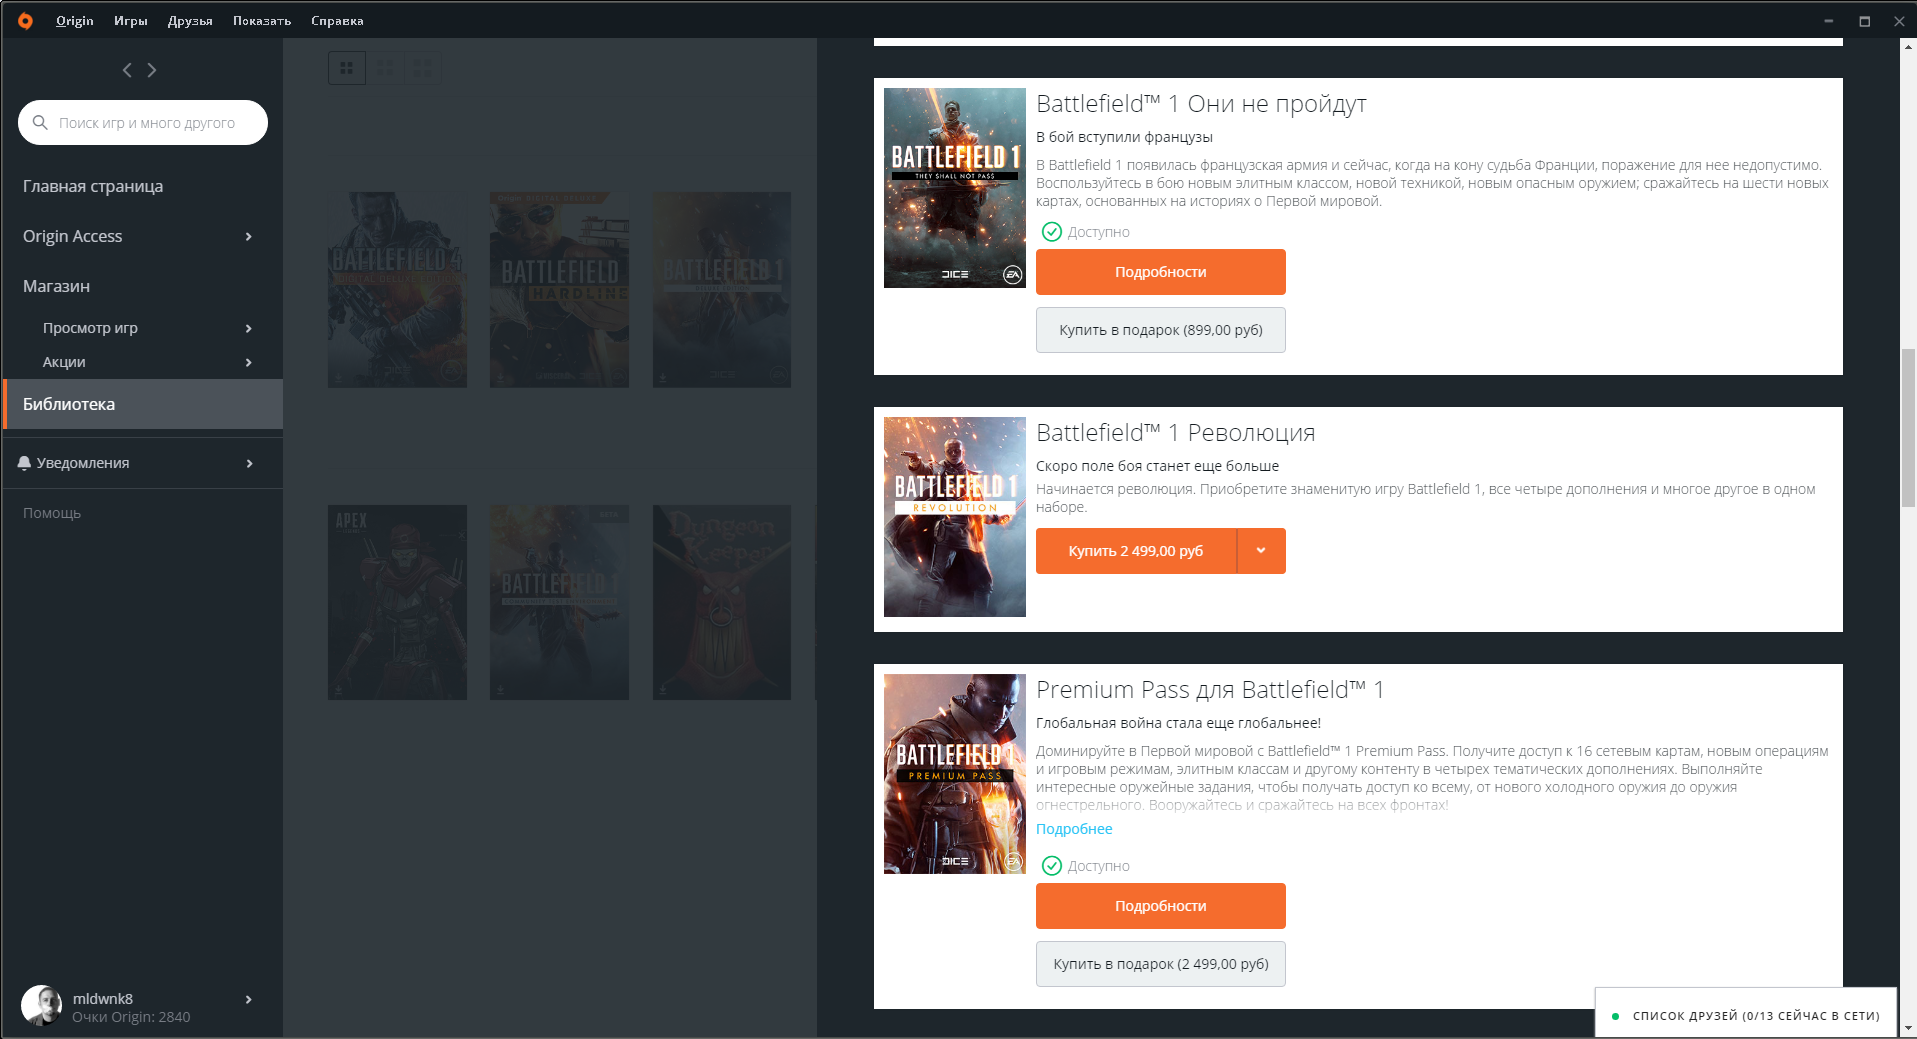Open the Показать menu

point(262,20)
